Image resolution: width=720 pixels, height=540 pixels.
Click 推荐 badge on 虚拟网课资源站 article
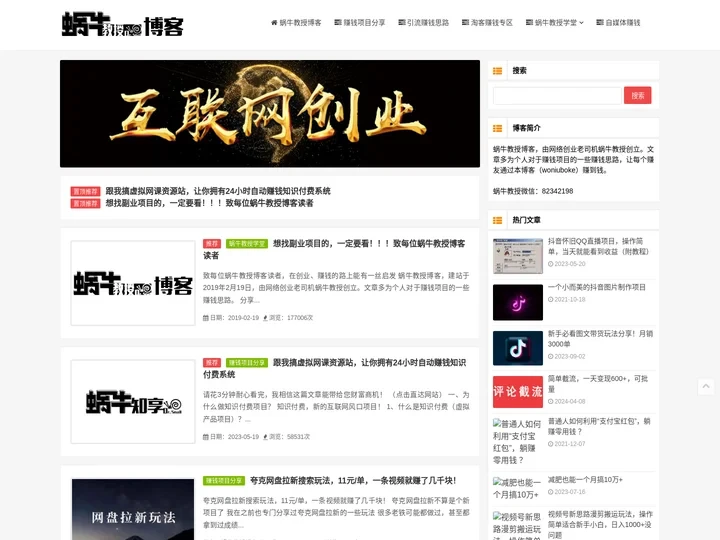pos(212,363)
